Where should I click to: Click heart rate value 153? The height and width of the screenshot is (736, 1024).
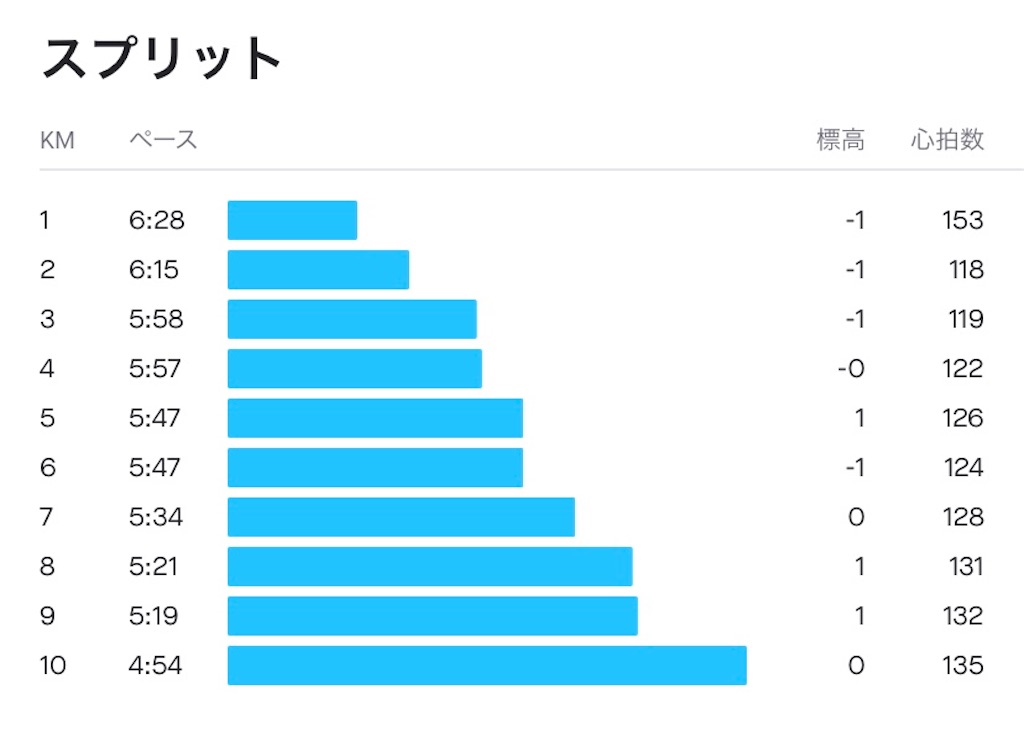[x=963, y=221]
